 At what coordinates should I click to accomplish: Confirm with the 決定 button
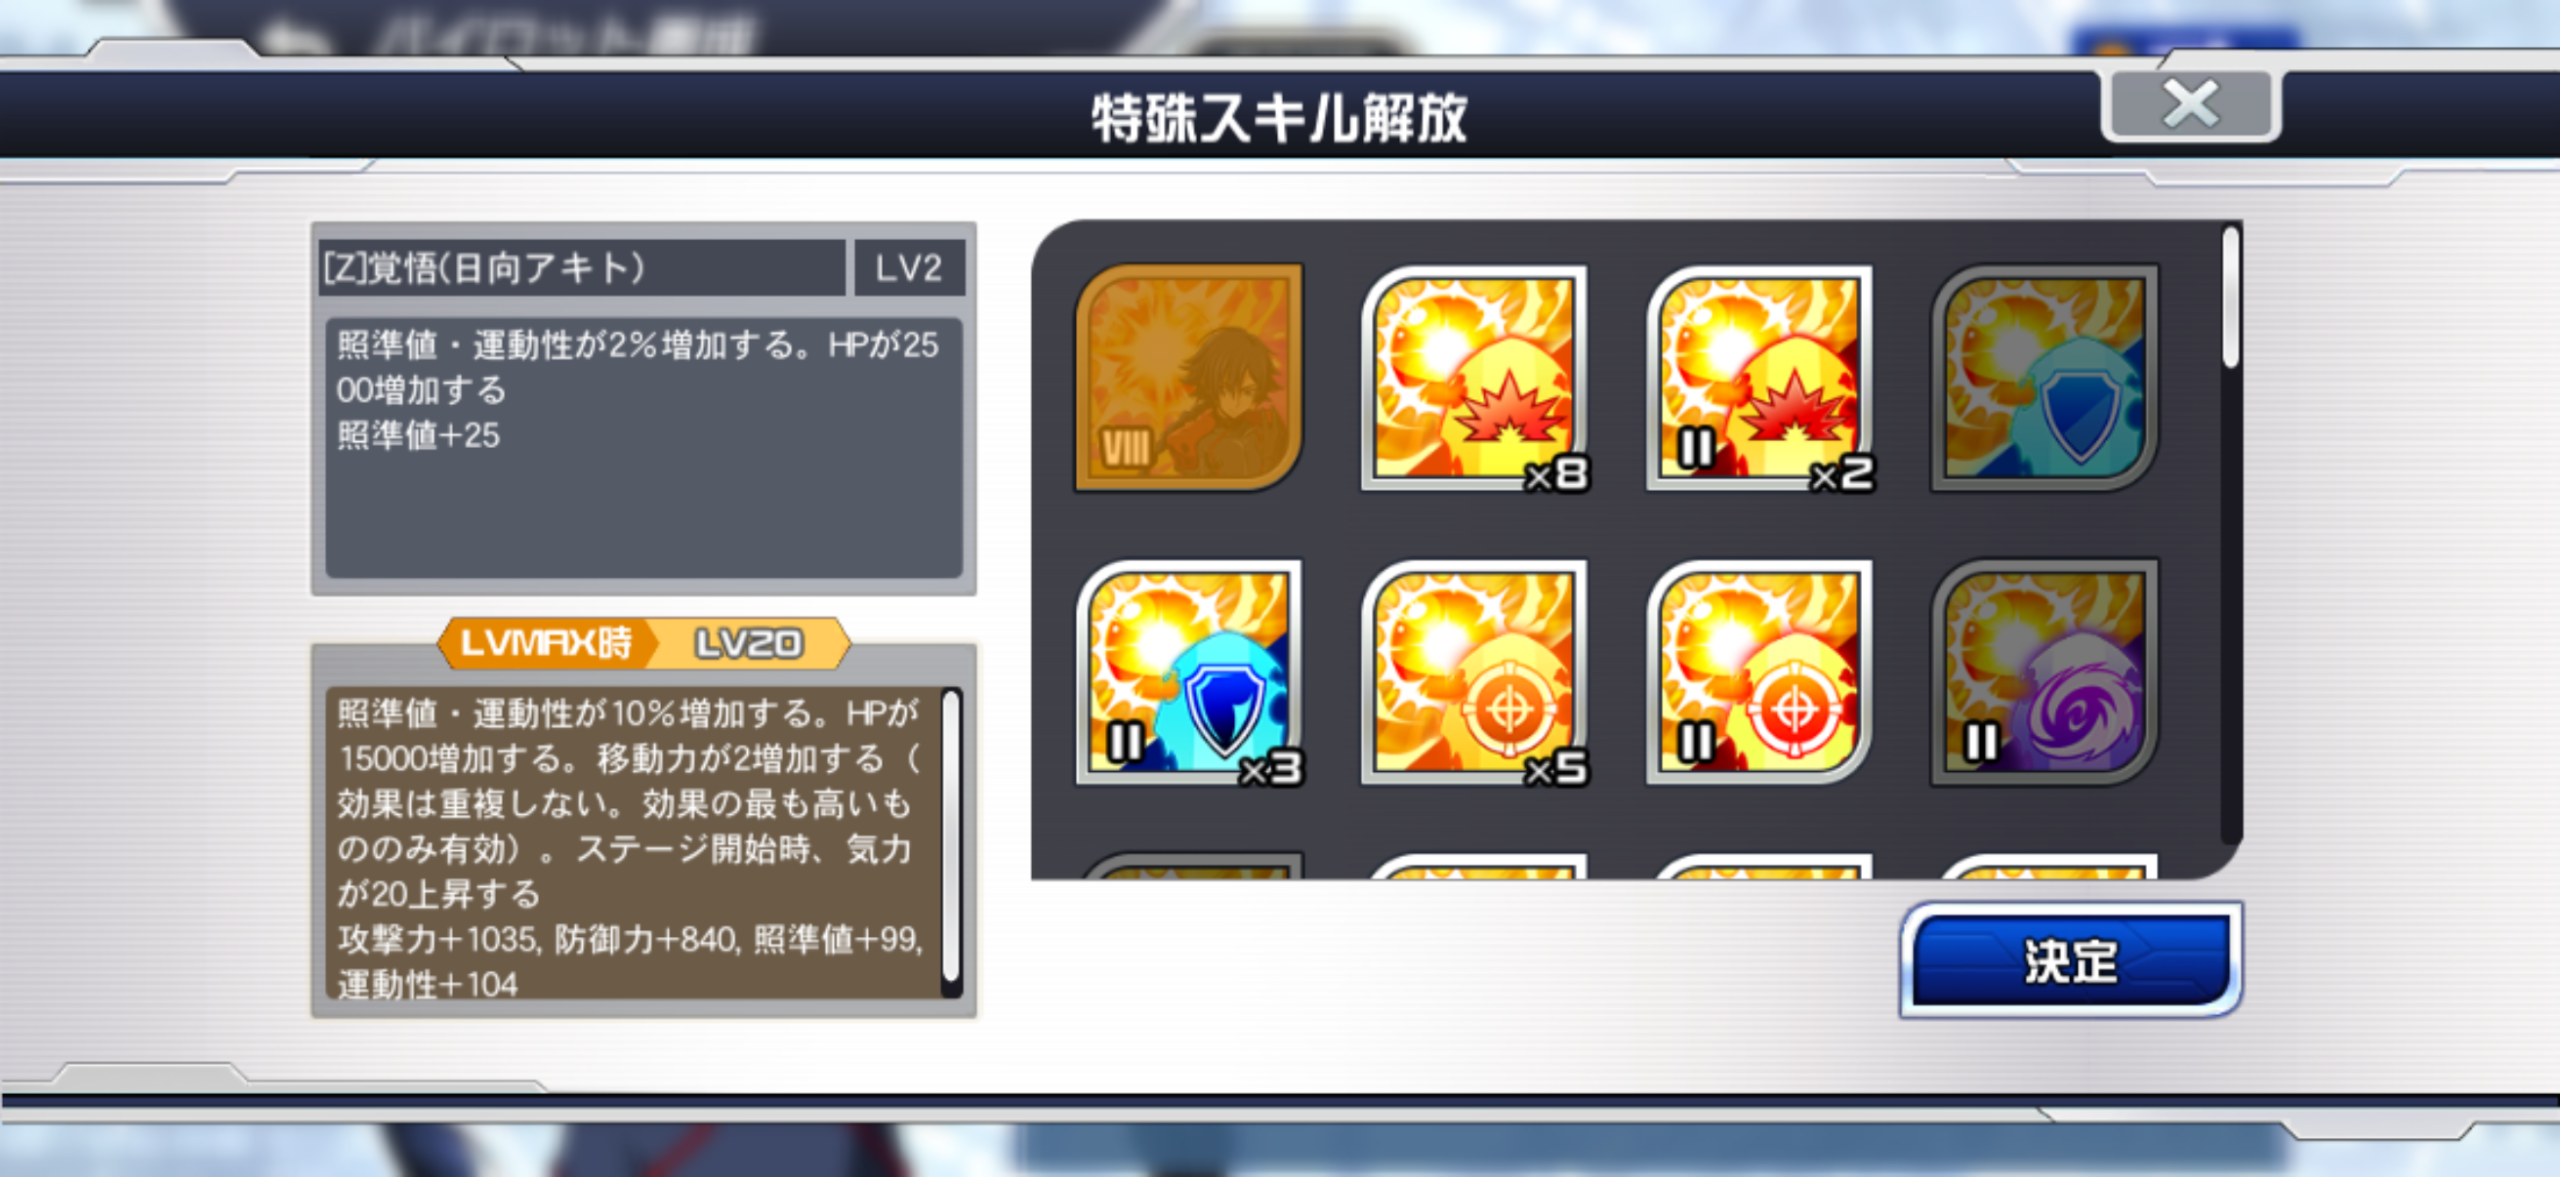tap(2070, 960)
